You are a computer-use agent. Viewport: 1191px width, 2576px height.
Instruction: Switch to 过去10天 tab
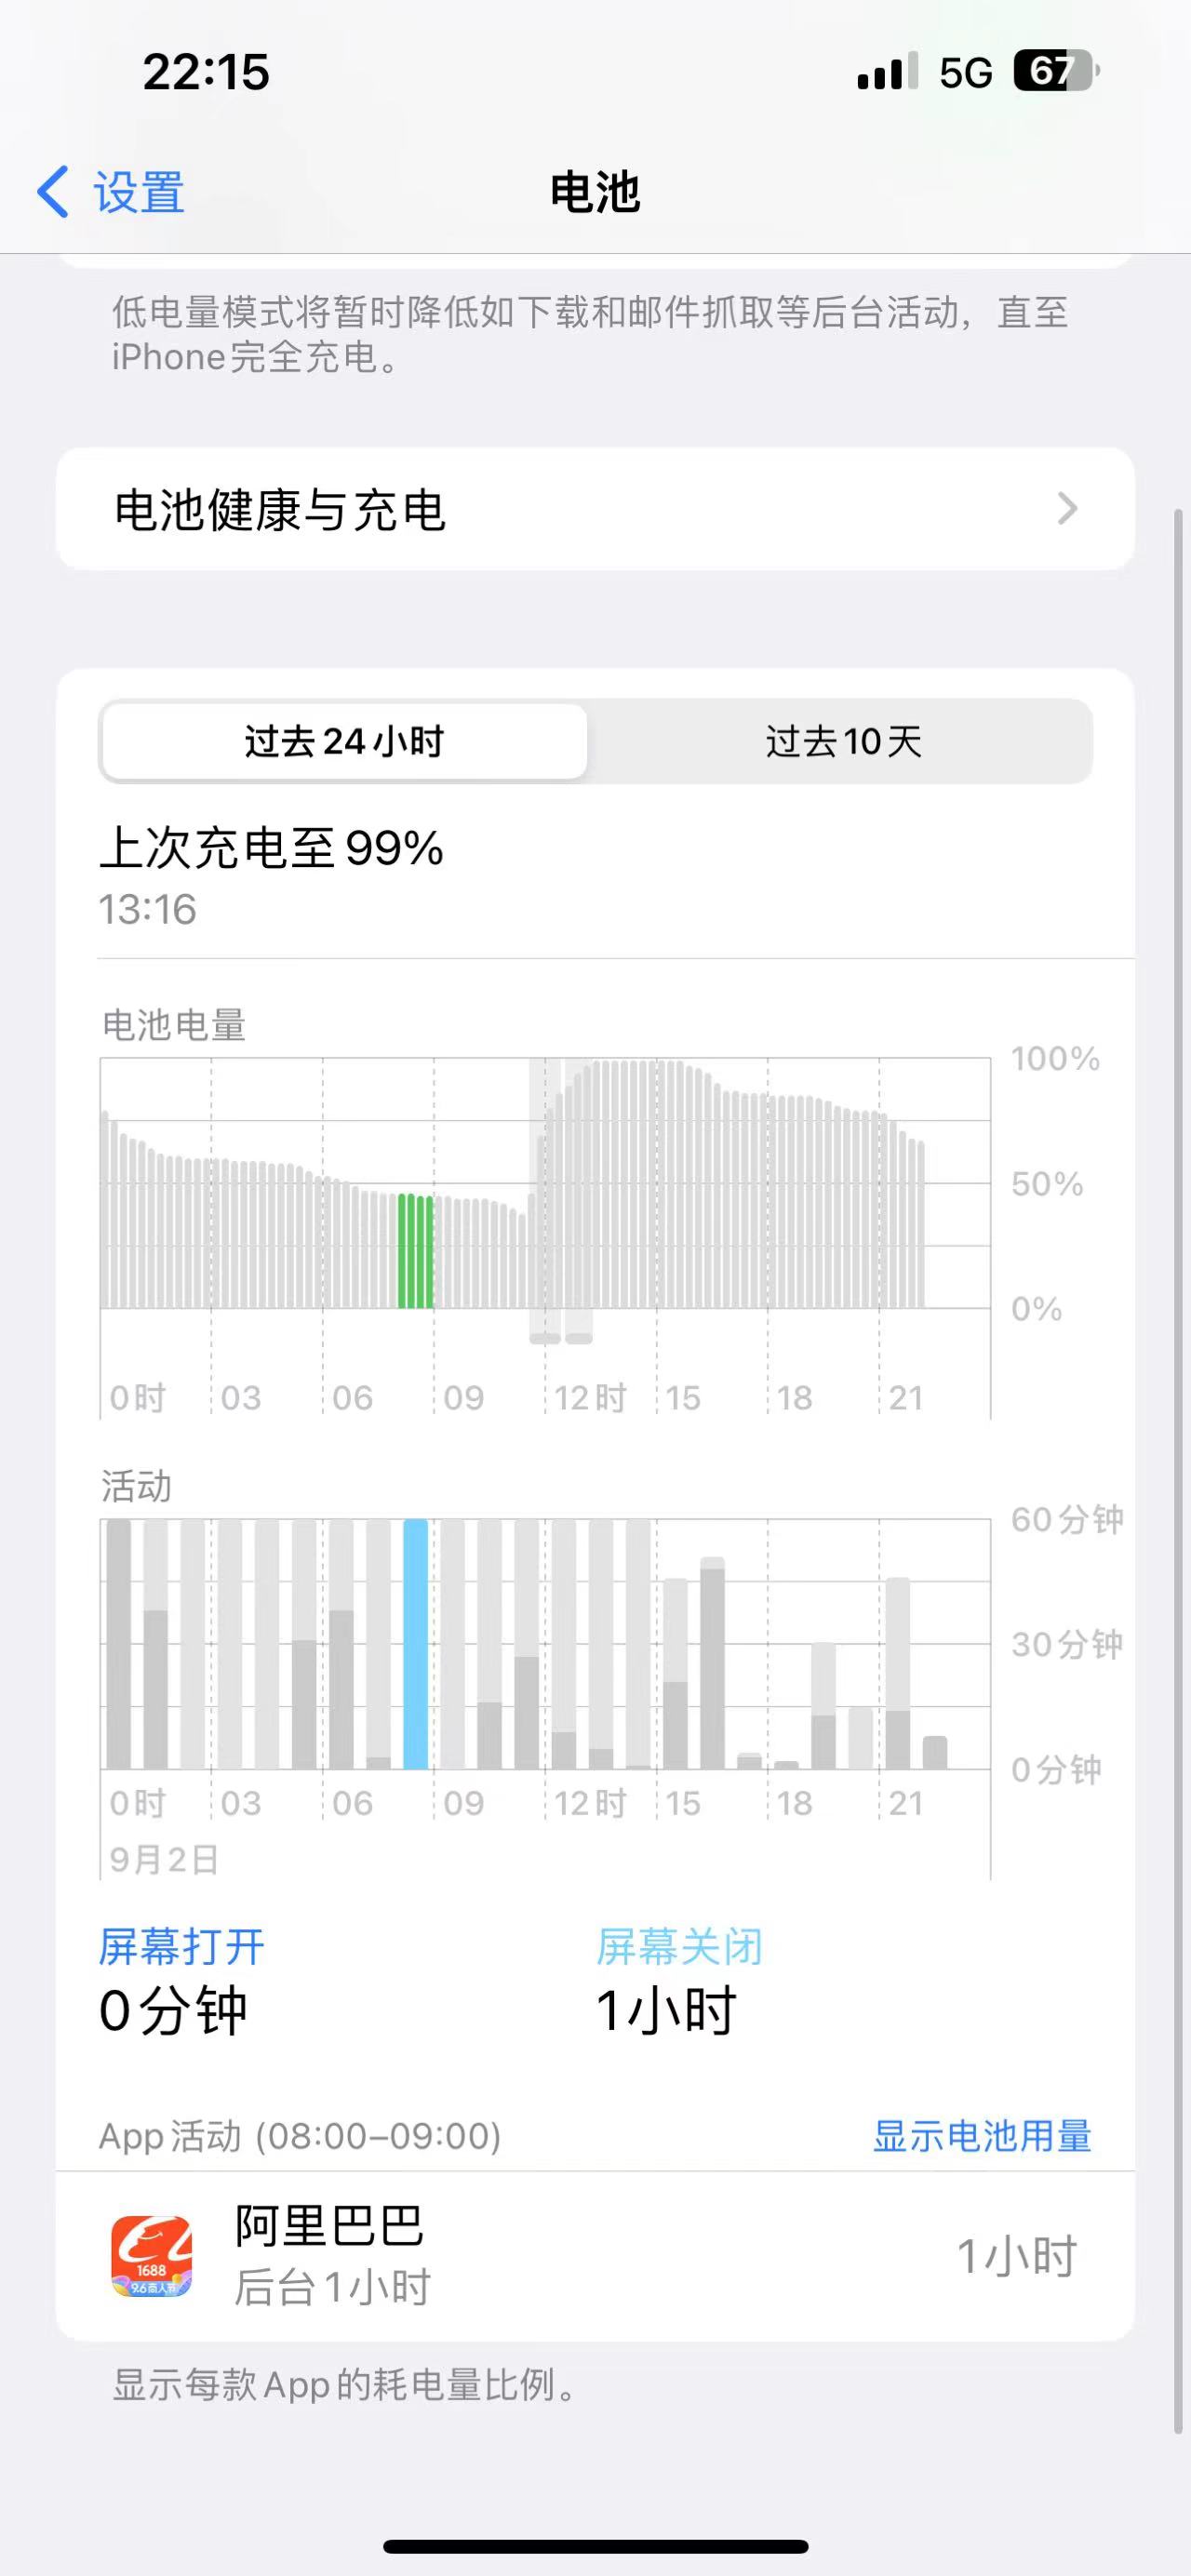[842, 741]
